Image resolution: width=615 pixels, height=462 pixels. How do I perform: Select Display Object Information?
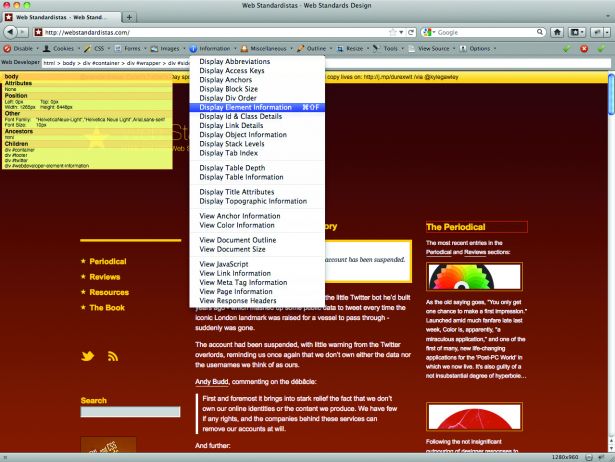257,135
